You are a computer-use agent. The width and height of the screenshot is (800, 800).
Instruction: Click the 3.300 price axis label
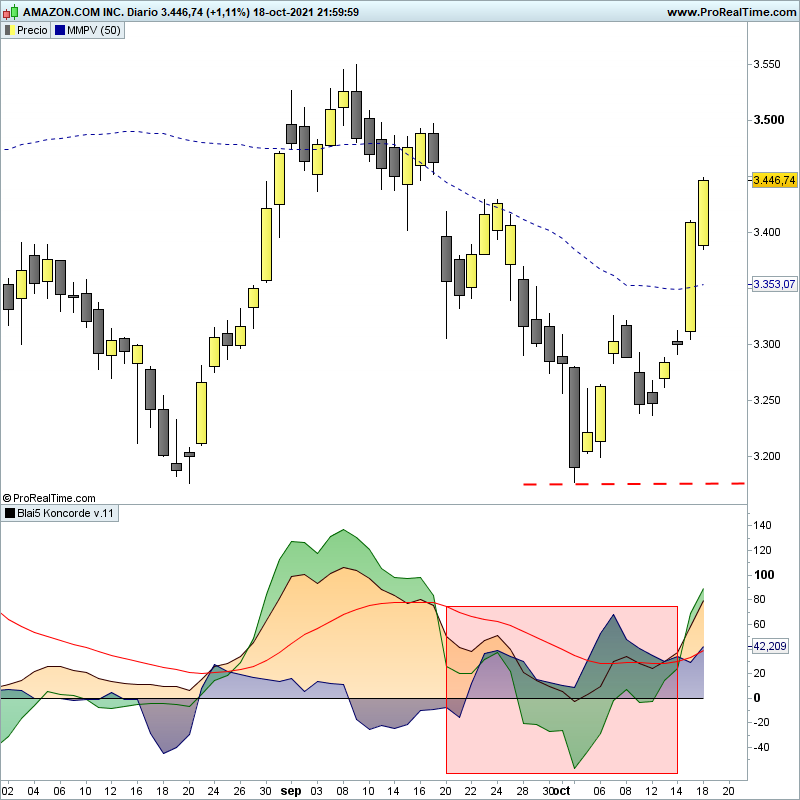[x=767, y=344]
